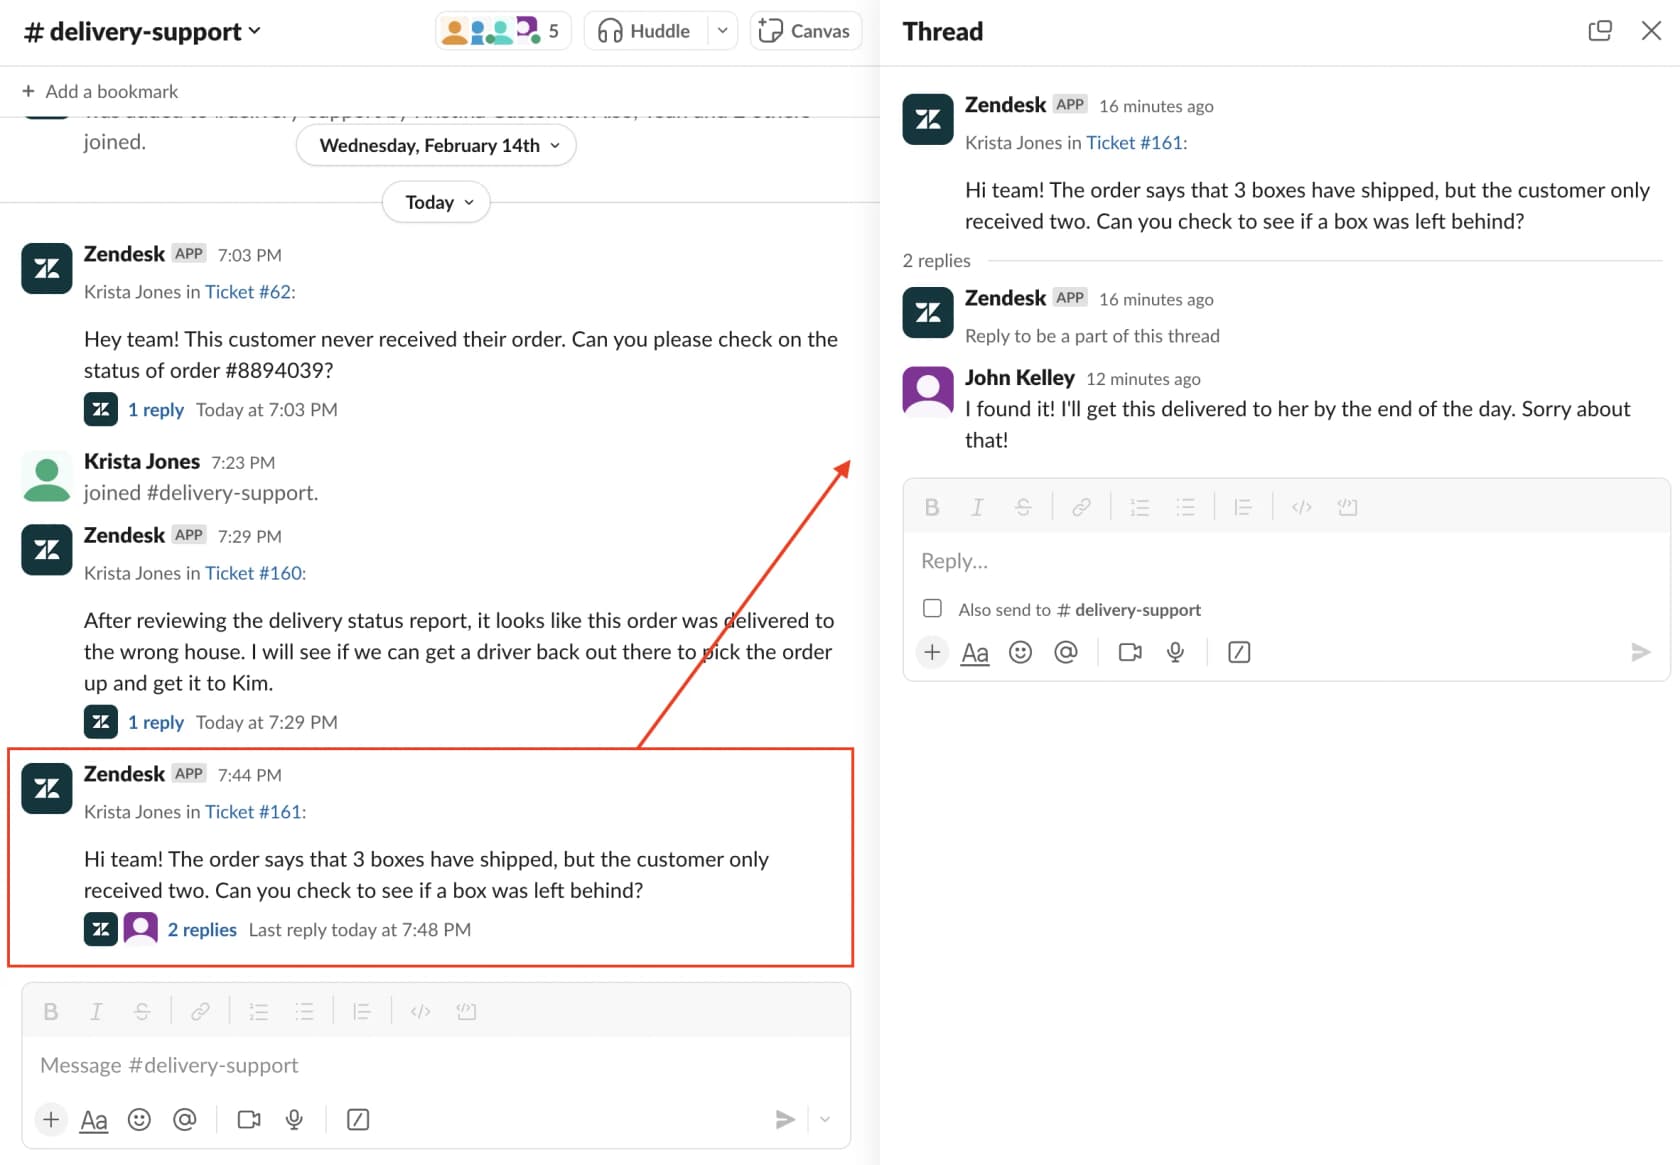The image size is (1680, 1165).
Task: Open thread in new window
Action: click(x=1600, y=31)
